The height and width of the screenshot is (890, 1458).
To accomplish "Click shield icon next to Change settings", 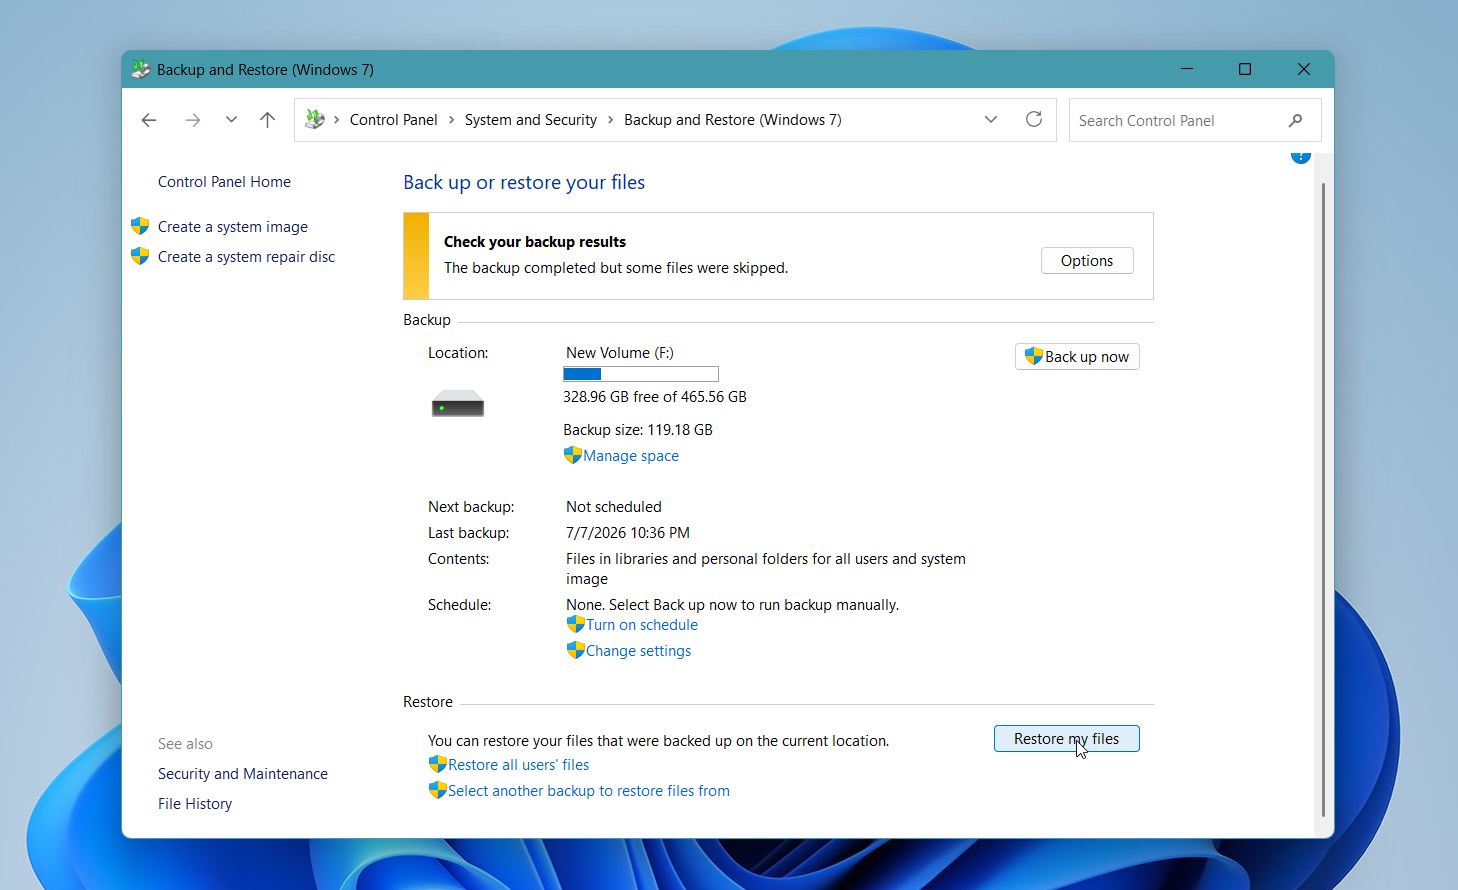I will point(575,650).
